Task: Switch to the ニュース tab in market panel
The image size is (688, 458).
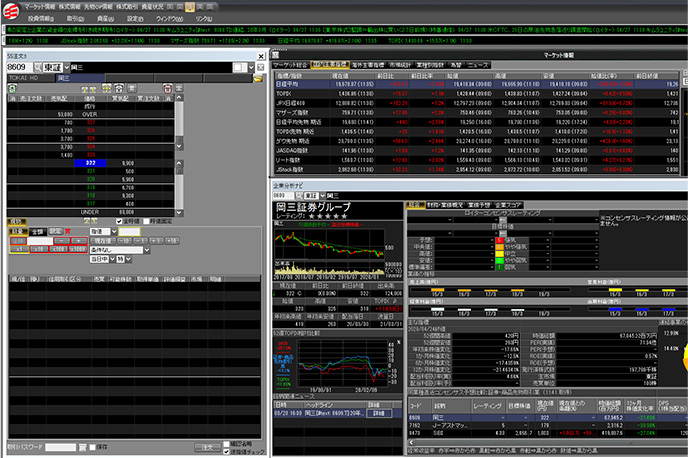Action: [478, 65]
